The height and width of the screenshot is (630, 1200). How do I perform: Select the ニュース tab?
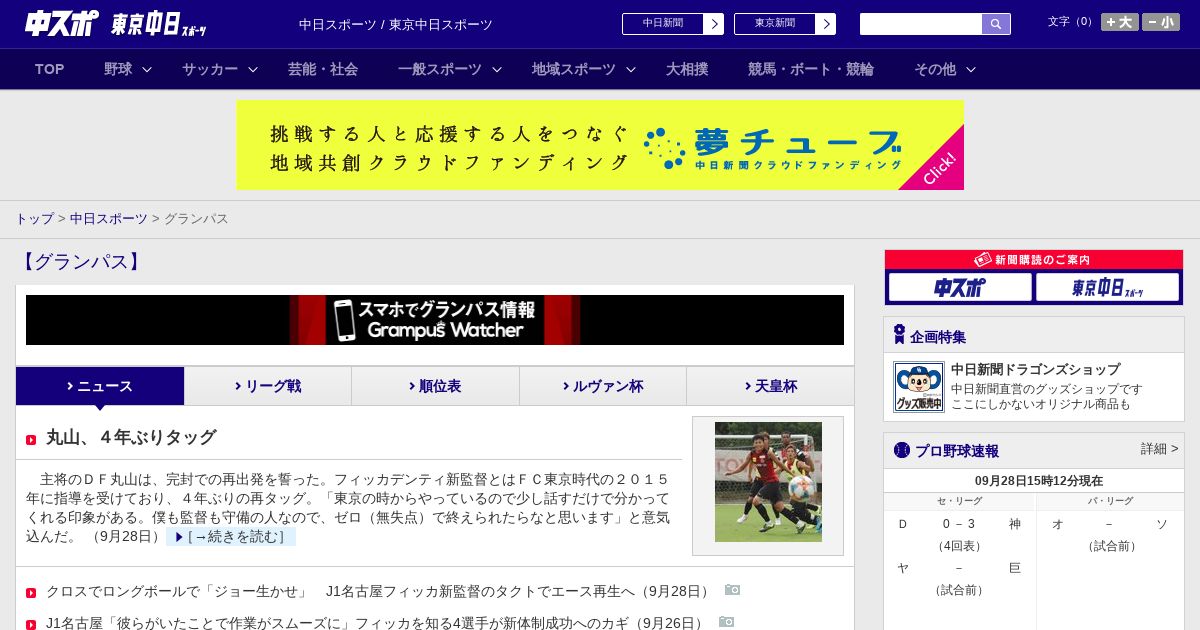(x=100, y=386)
